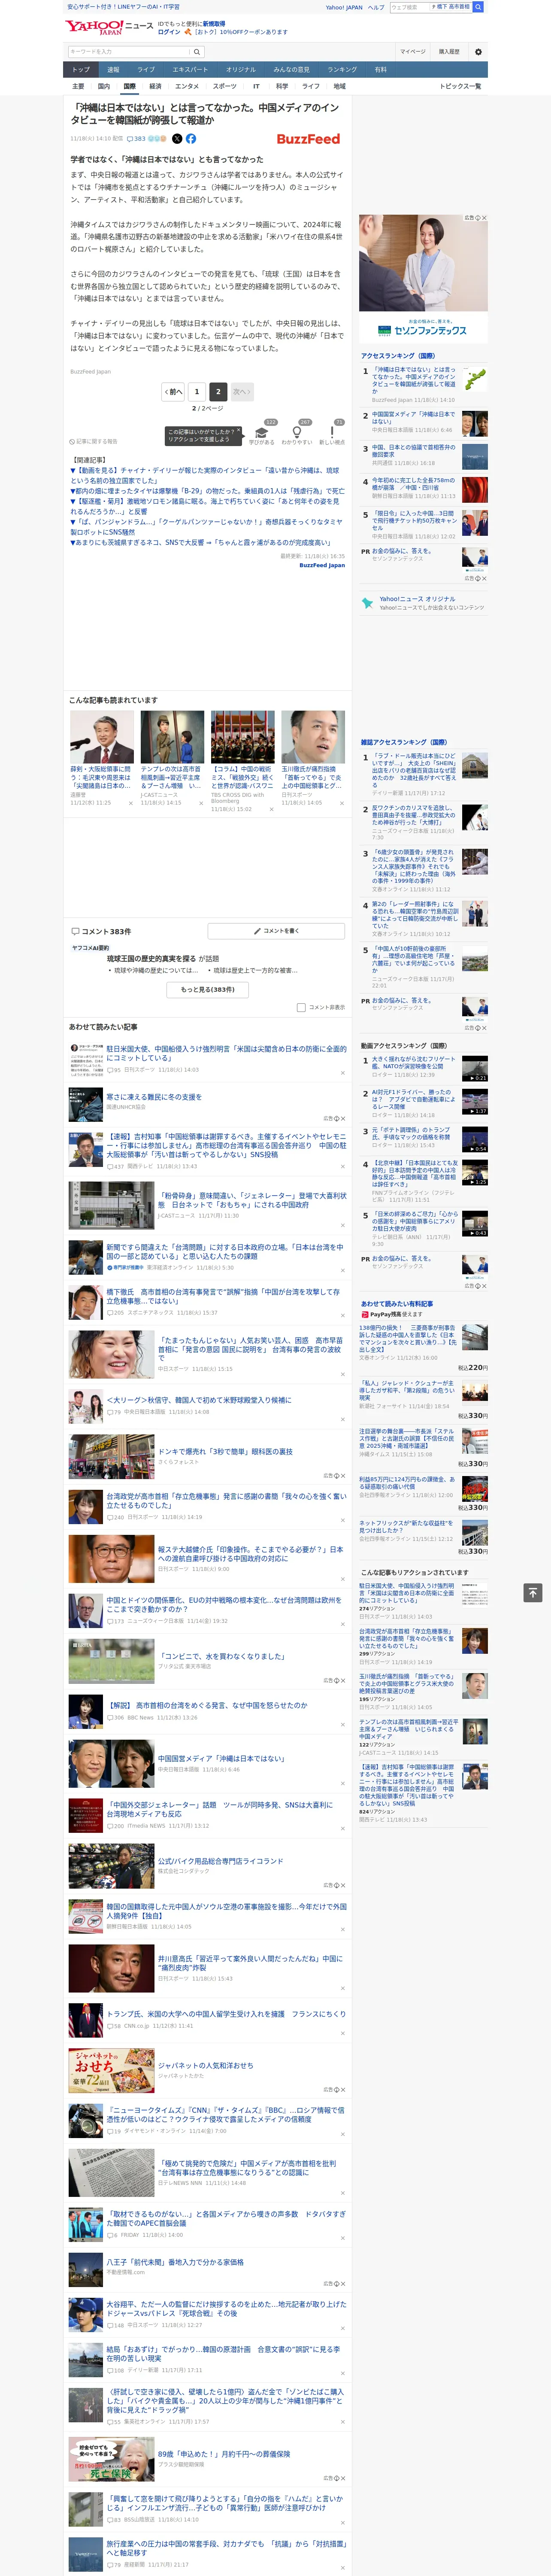
Task: Open the コメントを書く button
Action: [277, 931]
